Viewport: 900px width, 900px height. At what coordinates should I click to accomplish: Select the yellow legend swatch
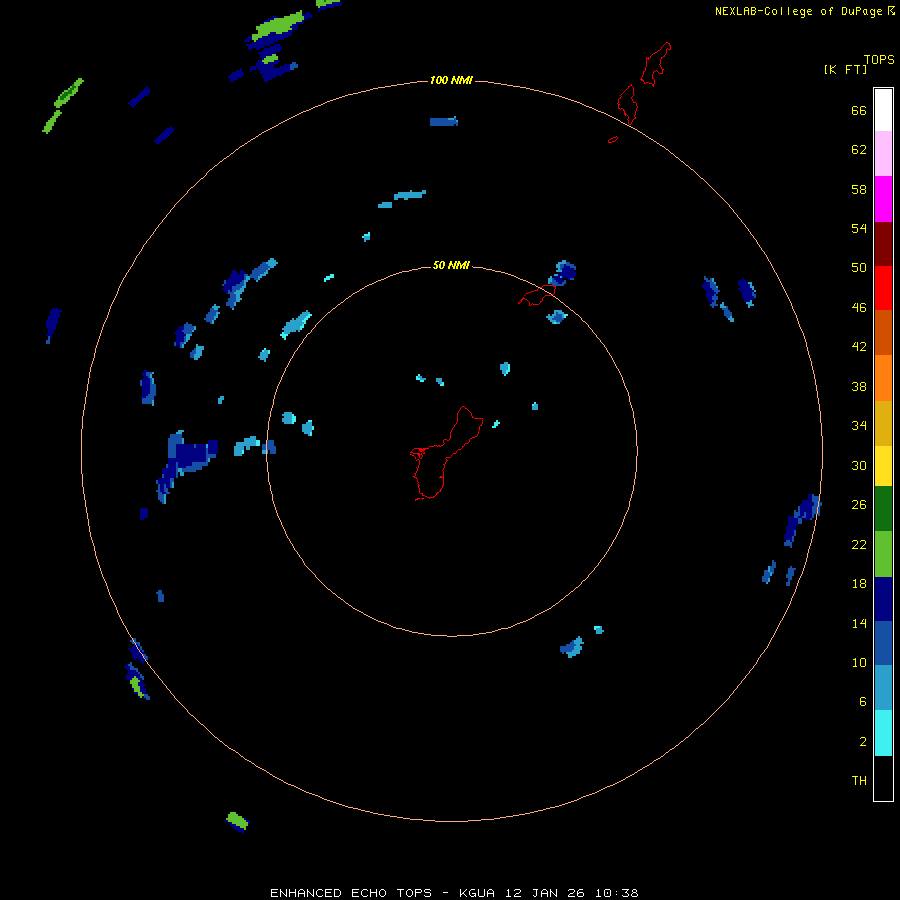[x=883, y=466]
